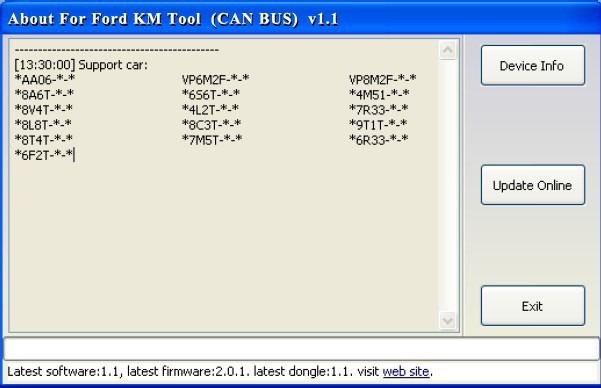
Task: Focus the empty field below the log
Action: pyautogui.click(x=301, y=349)
